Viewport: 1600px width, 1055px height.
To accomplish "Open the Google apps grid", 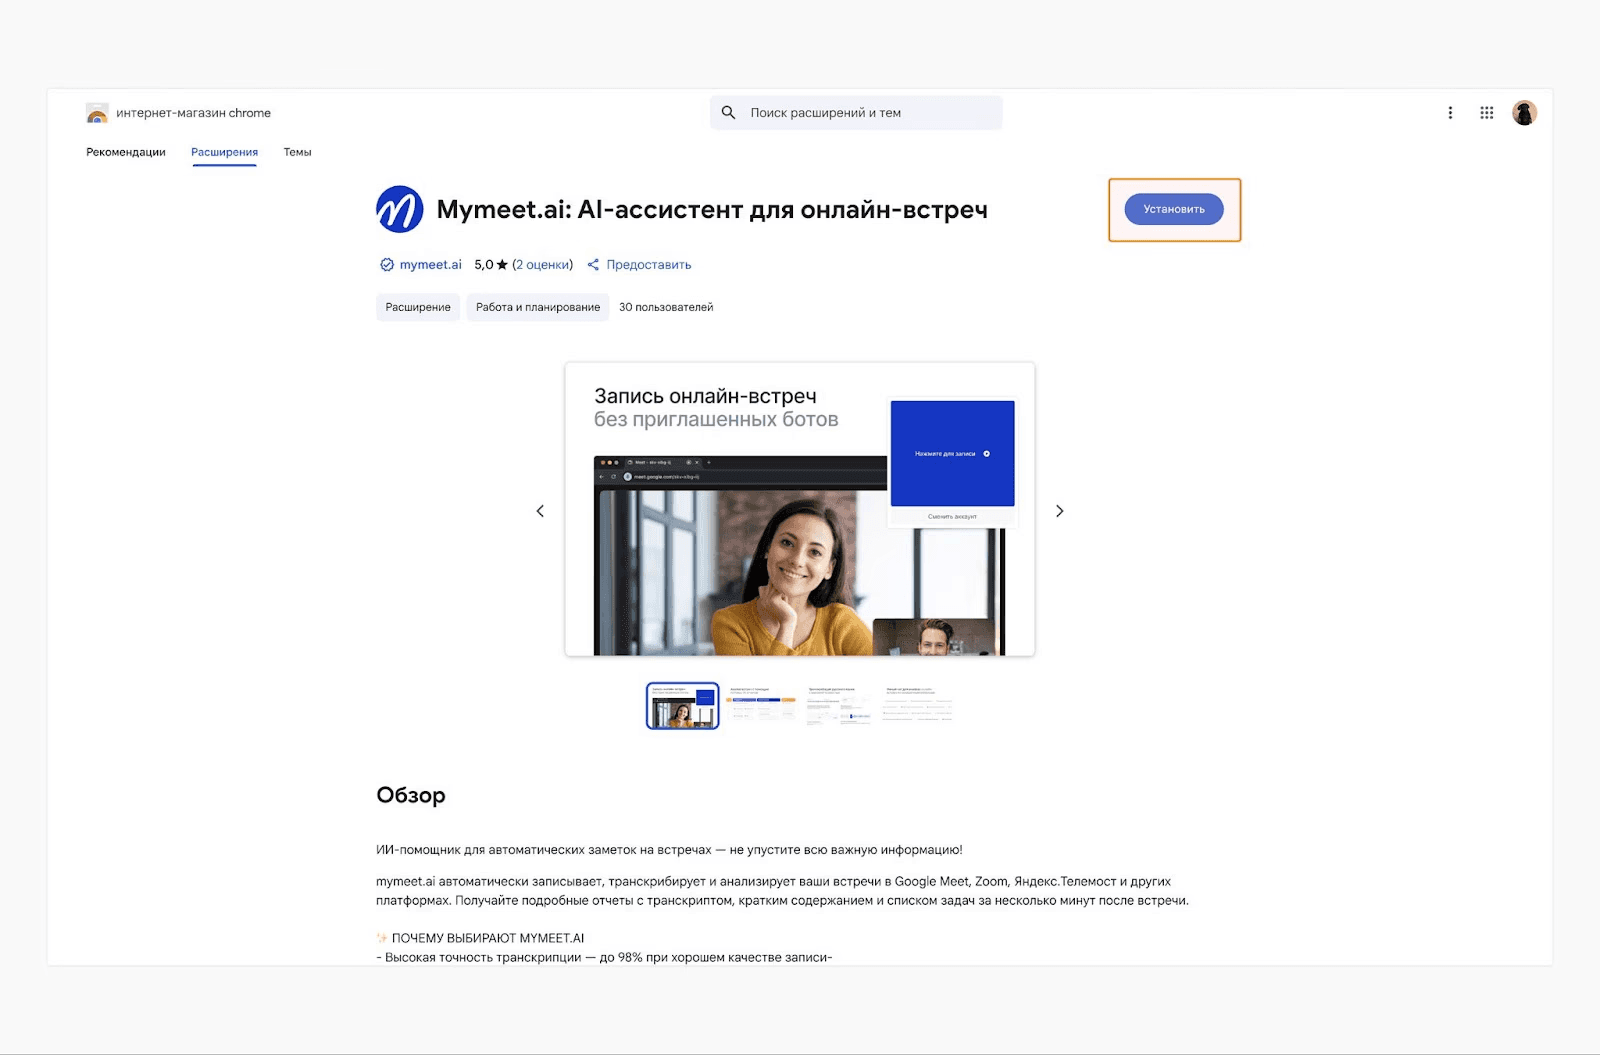I will [1487, 113].
